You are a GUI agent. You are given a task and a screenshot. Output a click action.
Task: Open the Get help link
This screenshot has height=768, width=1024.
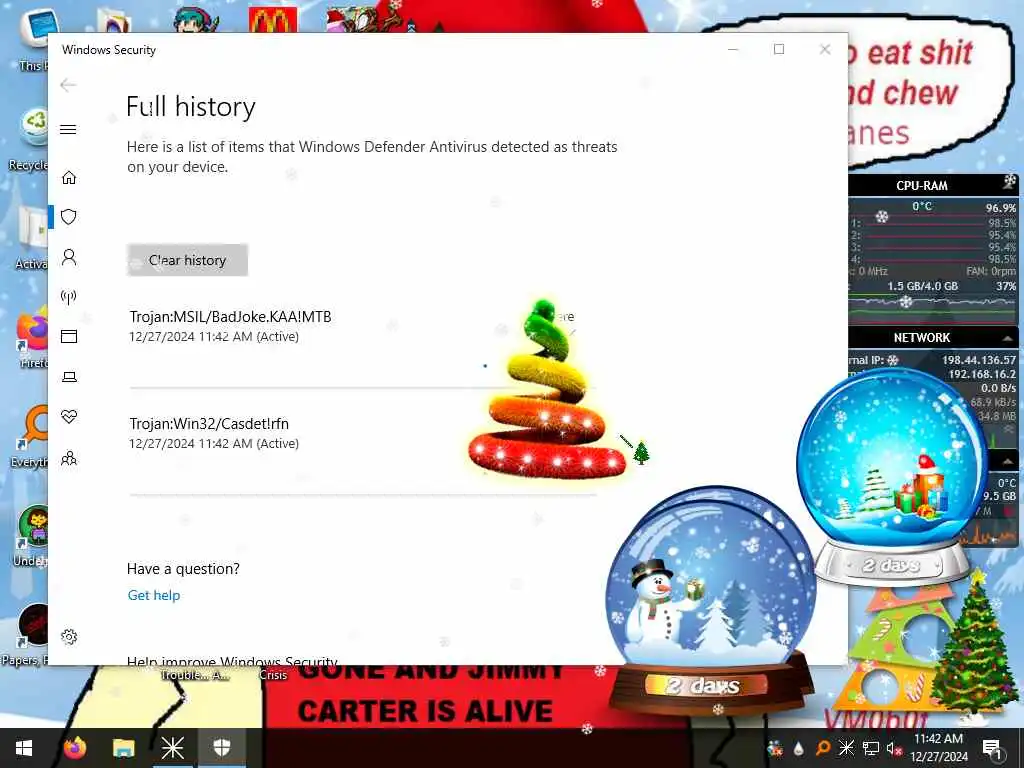coord(153,595)
